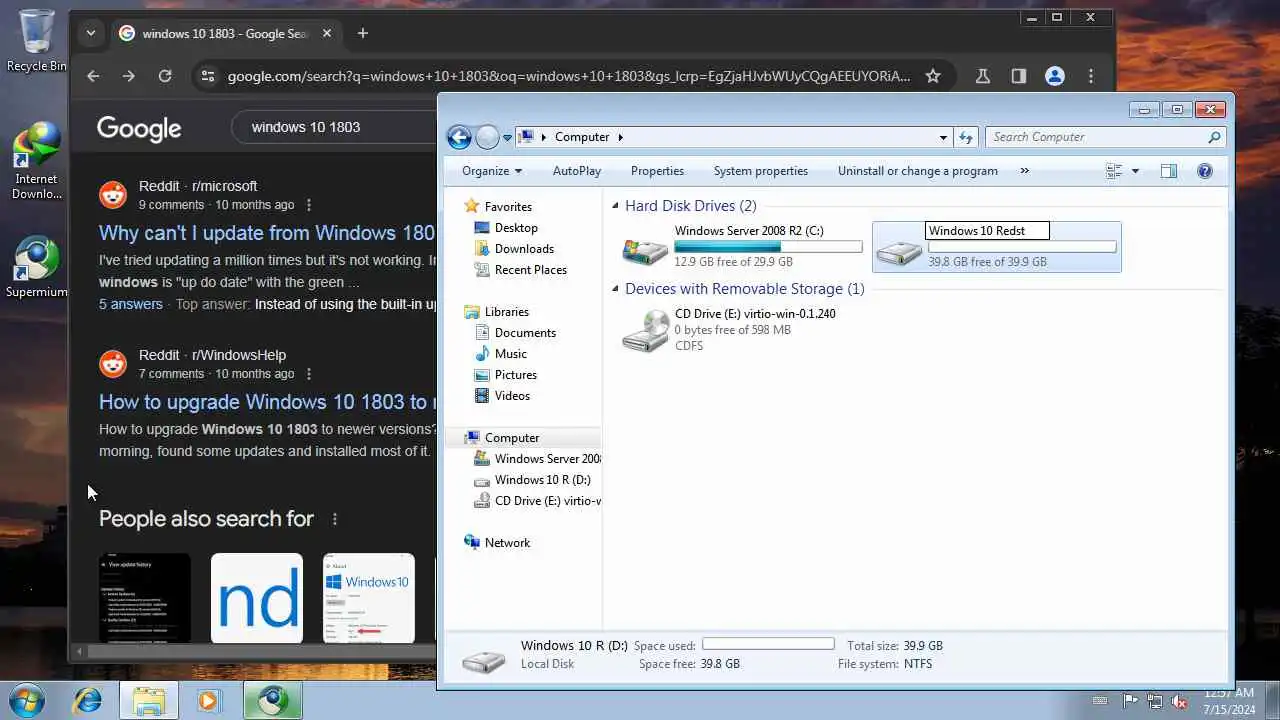The height and width of the screenshot is (720, 1280).
Task: Open Recycle Bin desktop icon
Action: click(x=37, y=41)
